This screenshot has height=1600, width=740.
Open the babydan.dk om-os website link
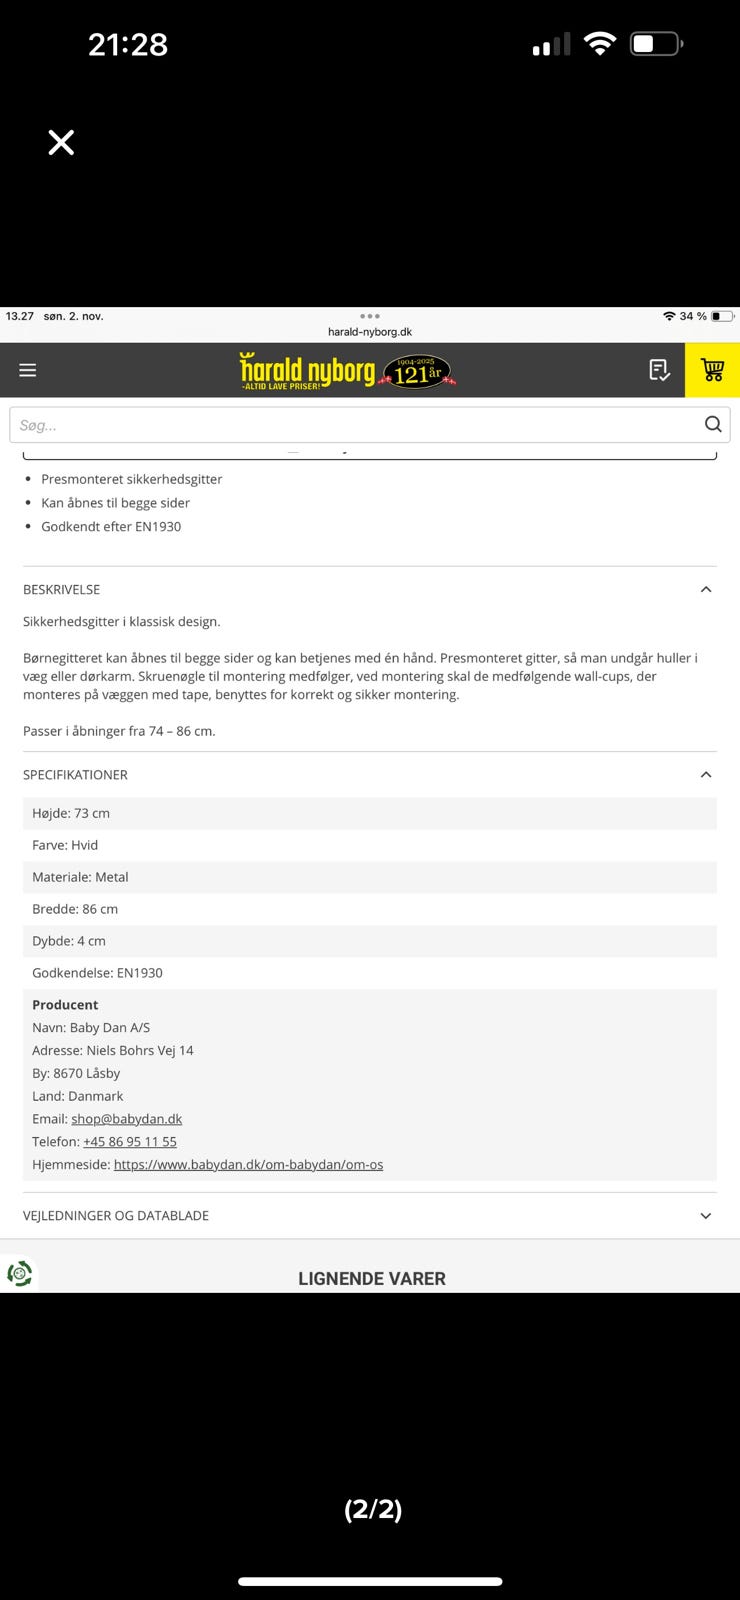point(248,1165)
